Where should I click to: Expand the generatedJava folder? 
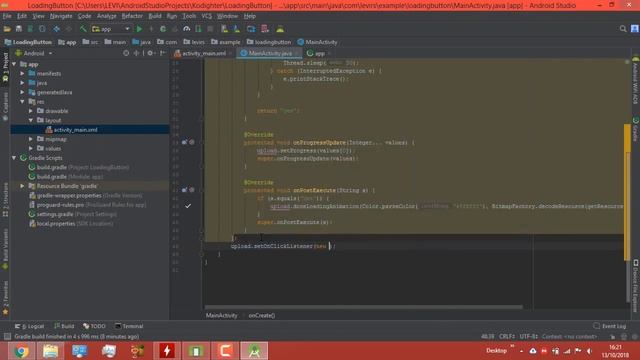(22, 92)
